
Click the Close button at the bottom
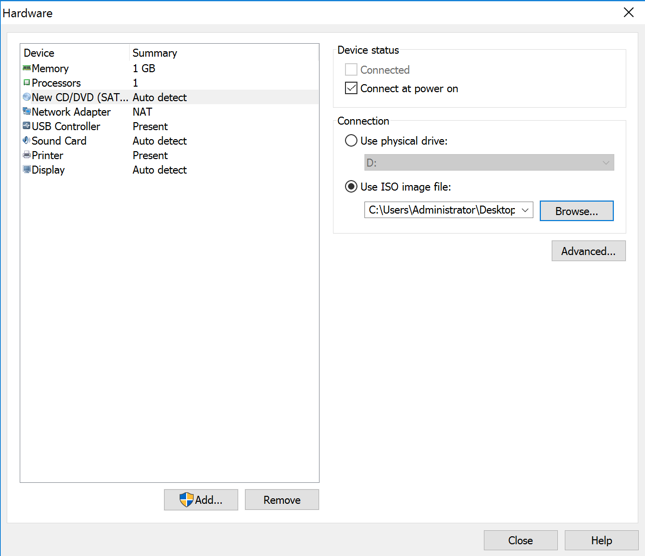coord(520,540)
